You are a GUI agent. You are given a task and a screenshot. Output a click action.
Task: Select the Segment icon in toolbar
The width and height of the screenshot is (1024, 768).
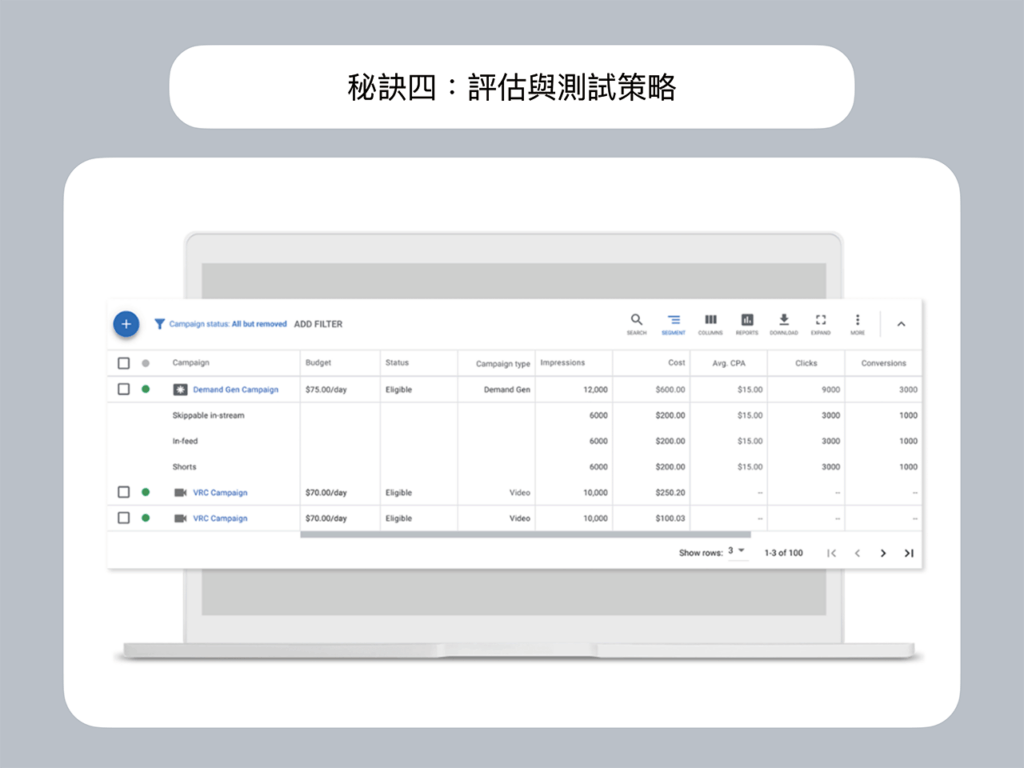click(673, 322)
